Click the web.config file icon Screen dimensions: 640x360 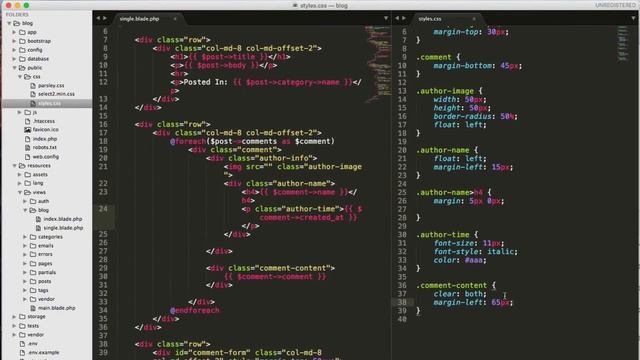(x=28, y=157)
